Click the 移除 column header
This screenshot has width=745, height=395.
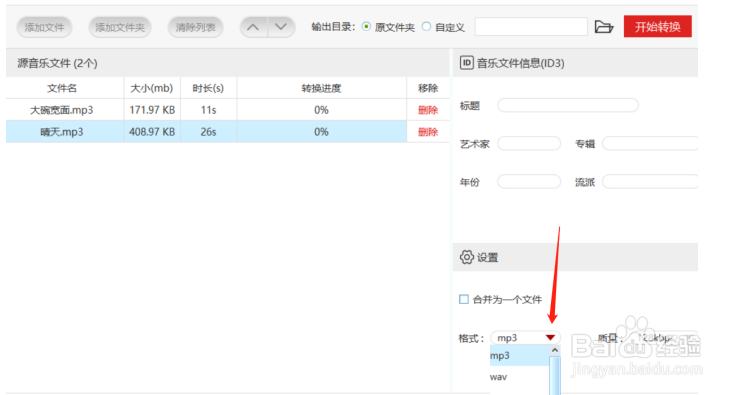(428, 88)
